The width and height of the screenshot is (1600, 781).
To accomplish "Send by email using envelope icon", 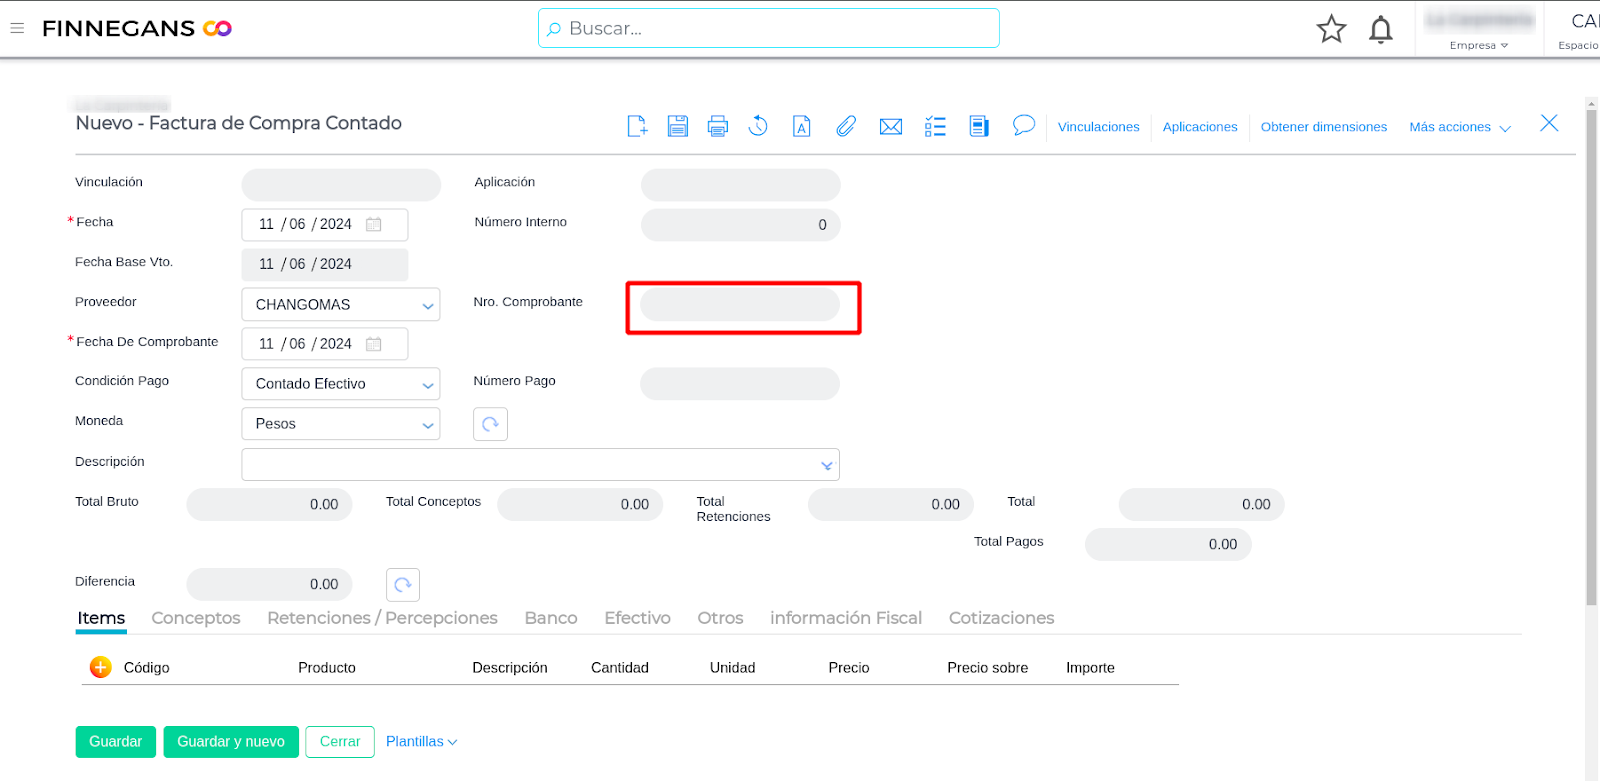I will 890,126.
